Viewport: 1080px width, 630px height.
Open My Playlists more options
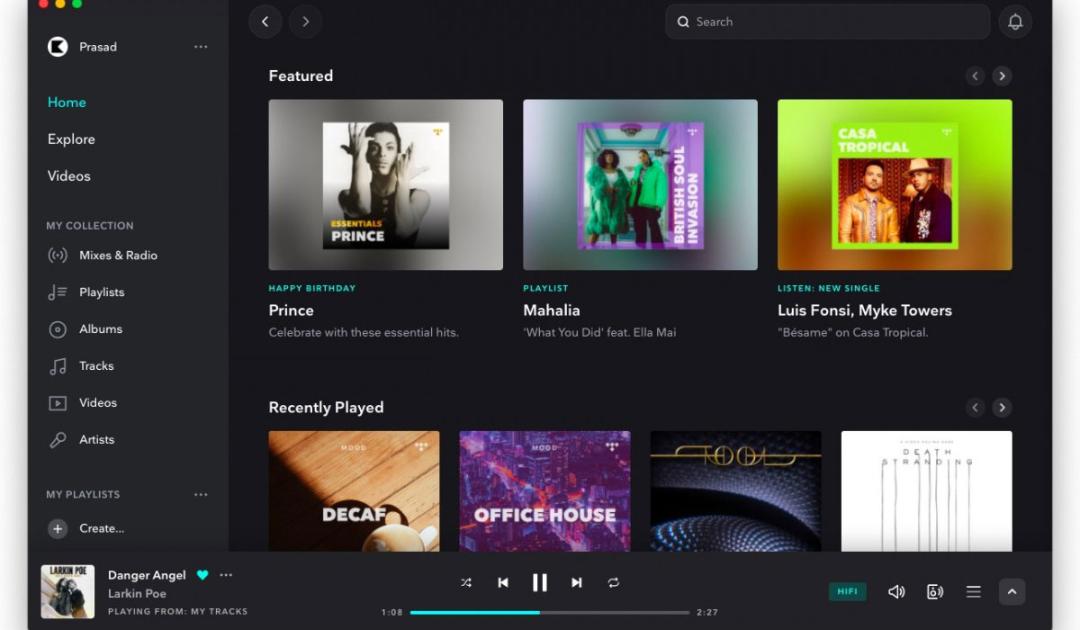click(200, 494)
